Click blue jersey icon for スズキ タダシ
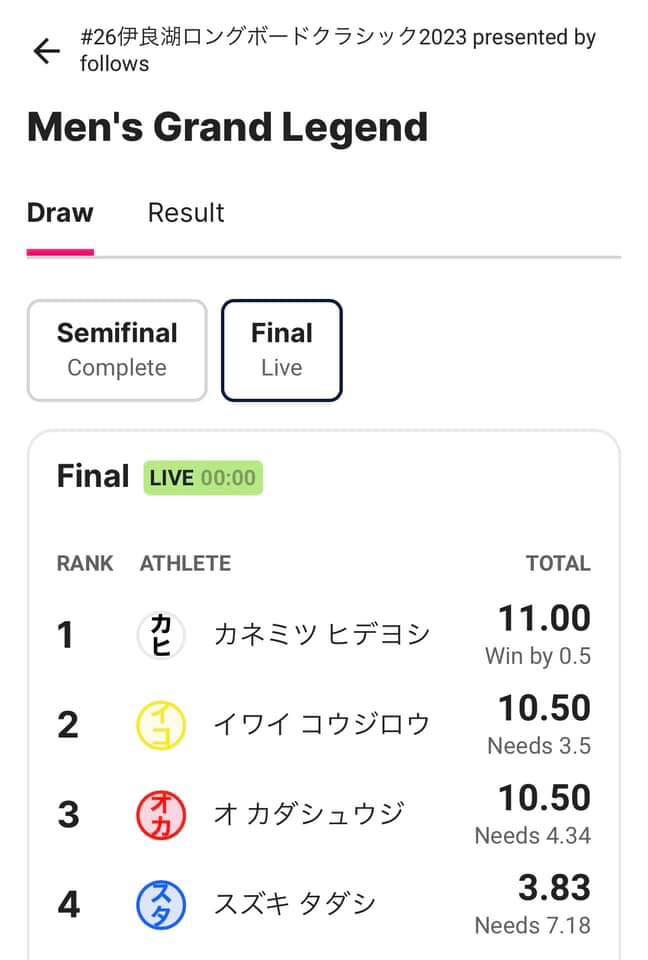 (161, 904)
